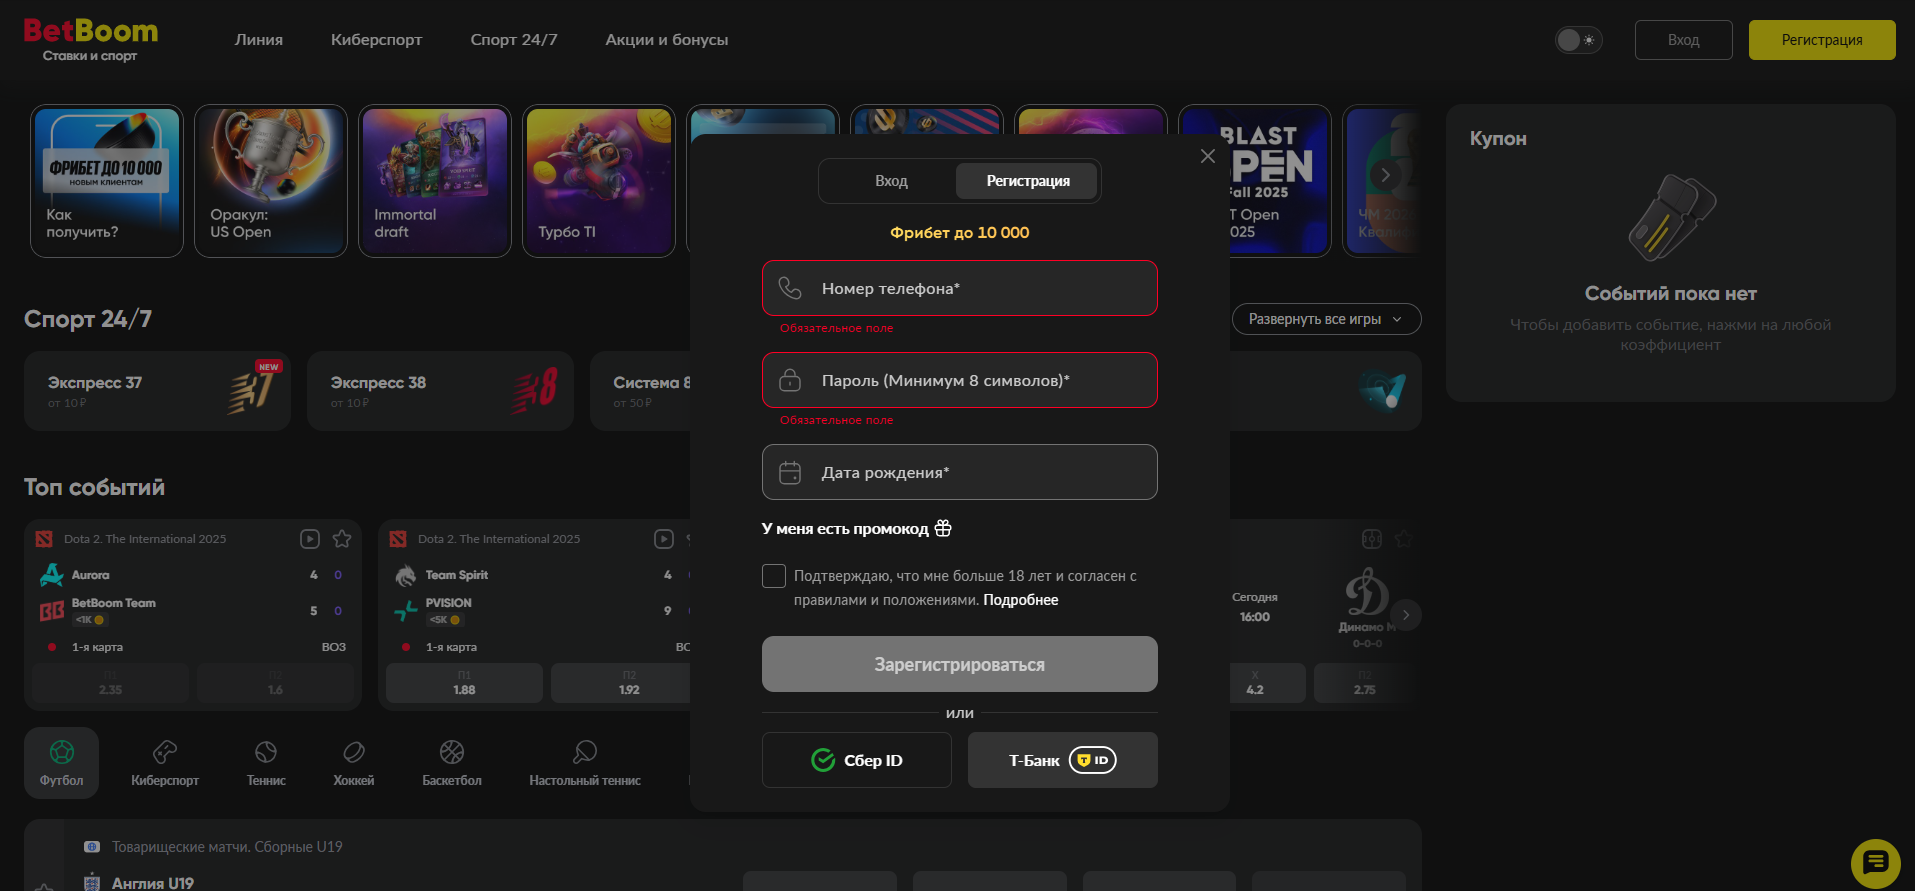Close the registration dialog
This screenshot has height=891, width=1915.
coord(1207,156)
